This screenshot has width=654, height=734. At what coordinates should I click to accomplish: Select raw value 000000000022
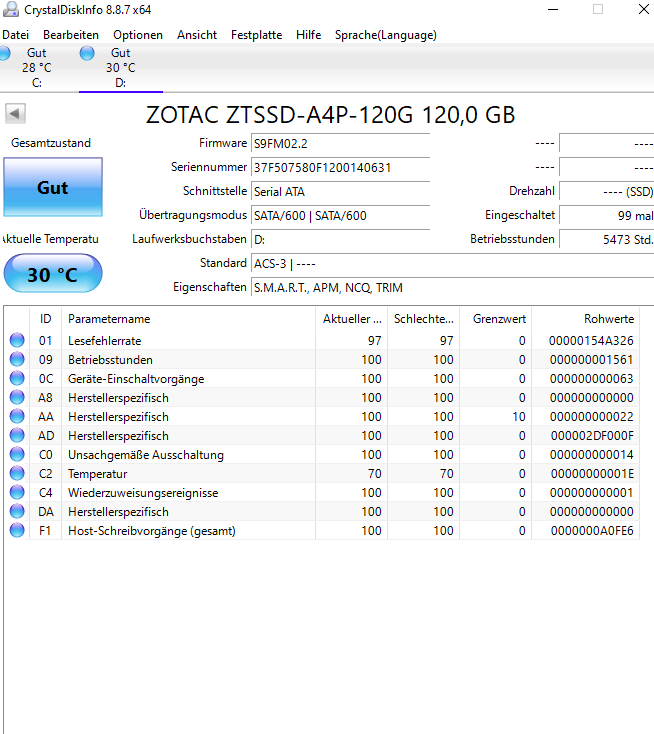[591, 417]
